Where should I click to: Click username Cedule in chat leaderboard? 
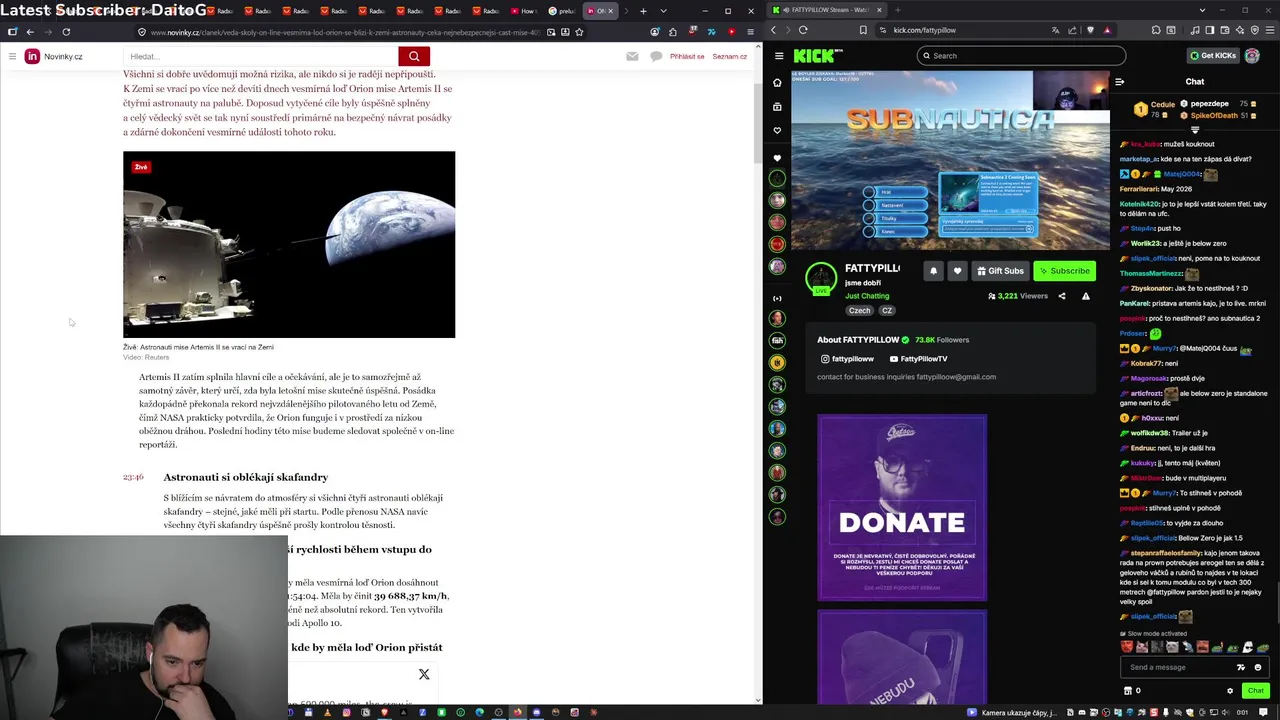(x=1162, y=104)
